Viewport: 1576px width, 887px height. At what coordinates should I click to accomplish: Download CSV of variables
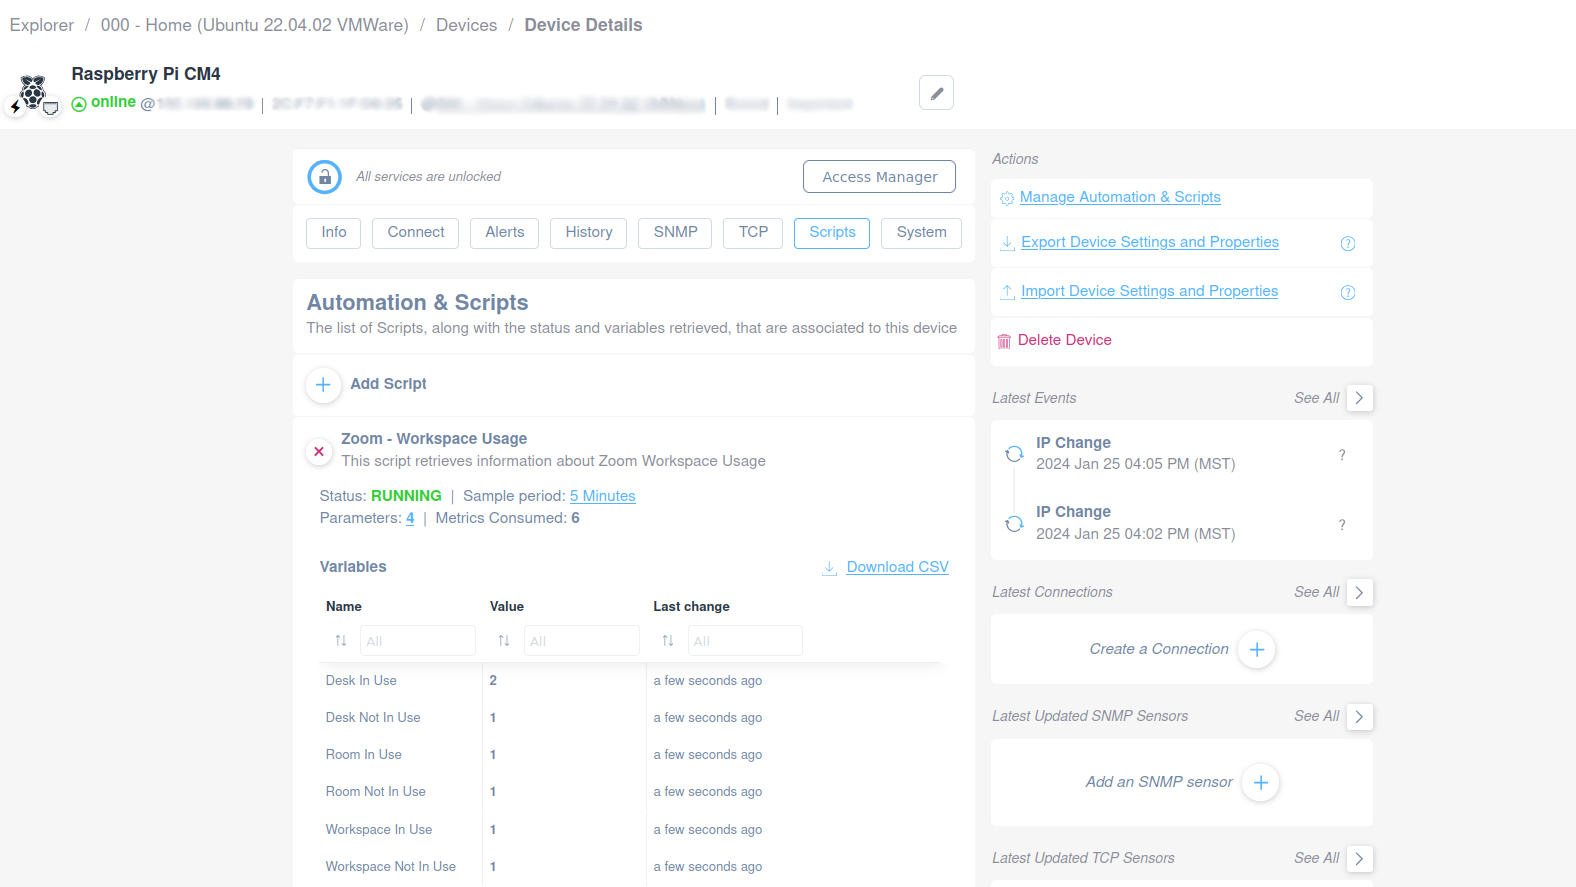(898, 568)
